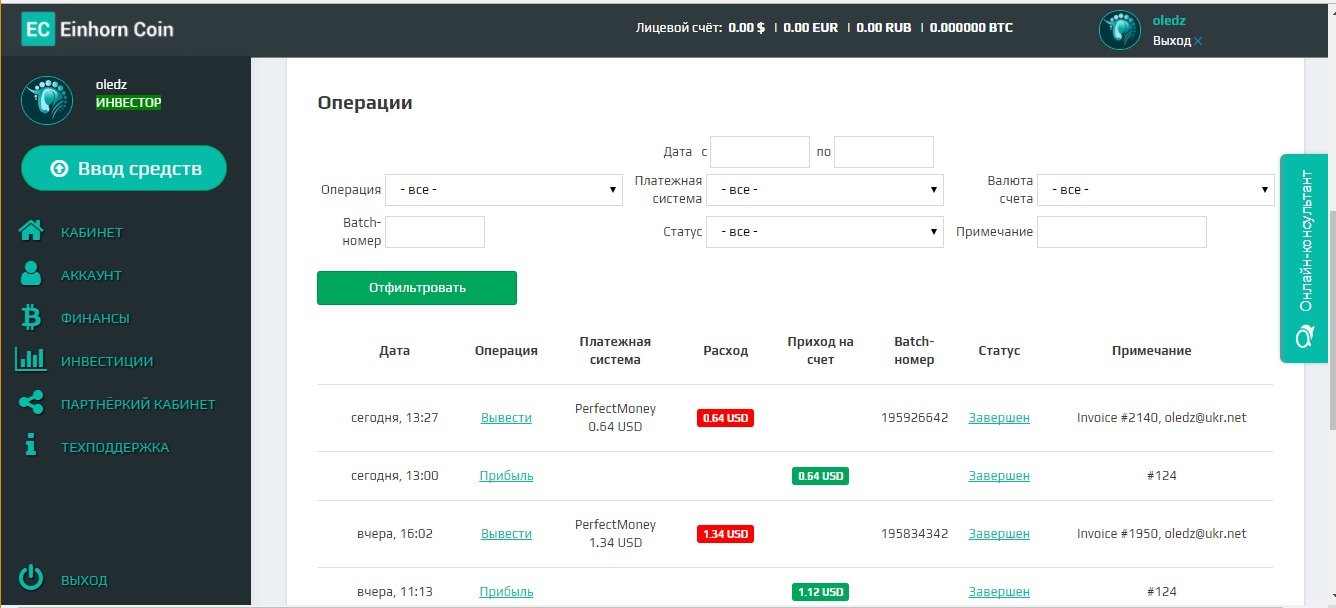Click Прибыль link in сегодня 13:00 row

coord(506,476)
